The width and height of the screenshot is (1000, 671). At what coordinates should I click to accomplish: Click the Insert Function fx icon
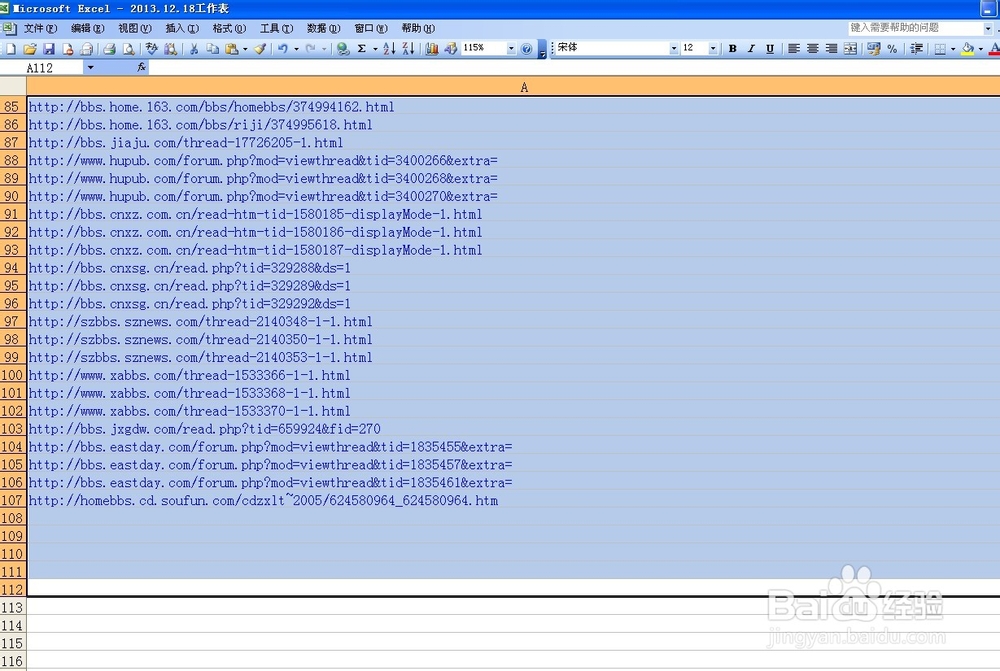tap(141, 67)
